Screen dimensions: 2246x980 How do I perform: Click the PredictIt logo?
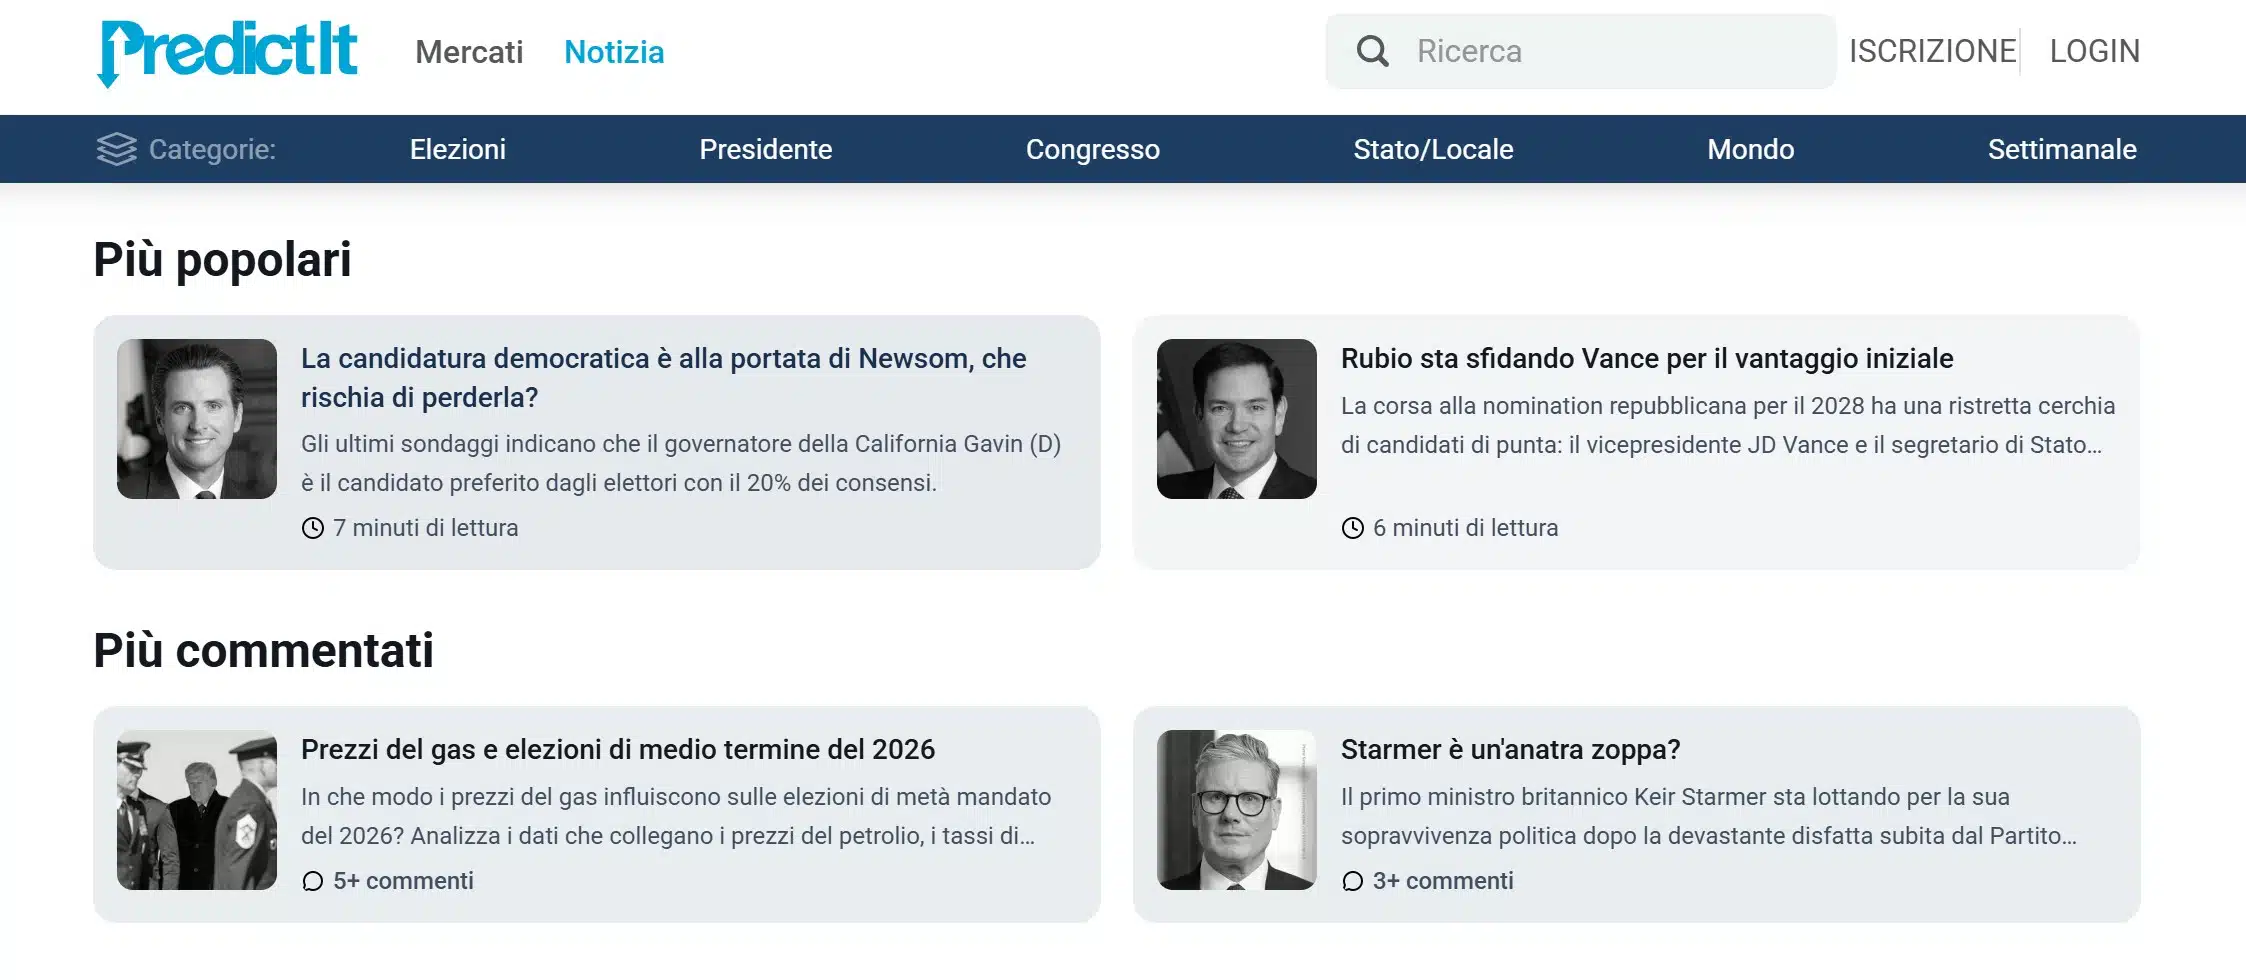[228, 53]
